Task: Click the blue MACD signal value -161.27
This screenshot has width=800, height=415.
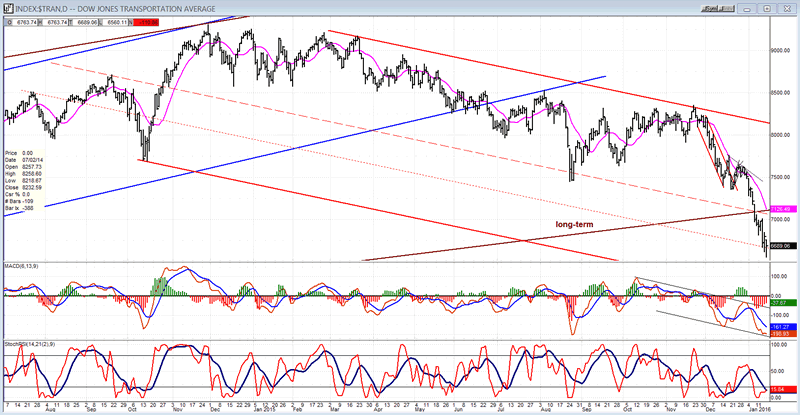Action: click(784, 327)
